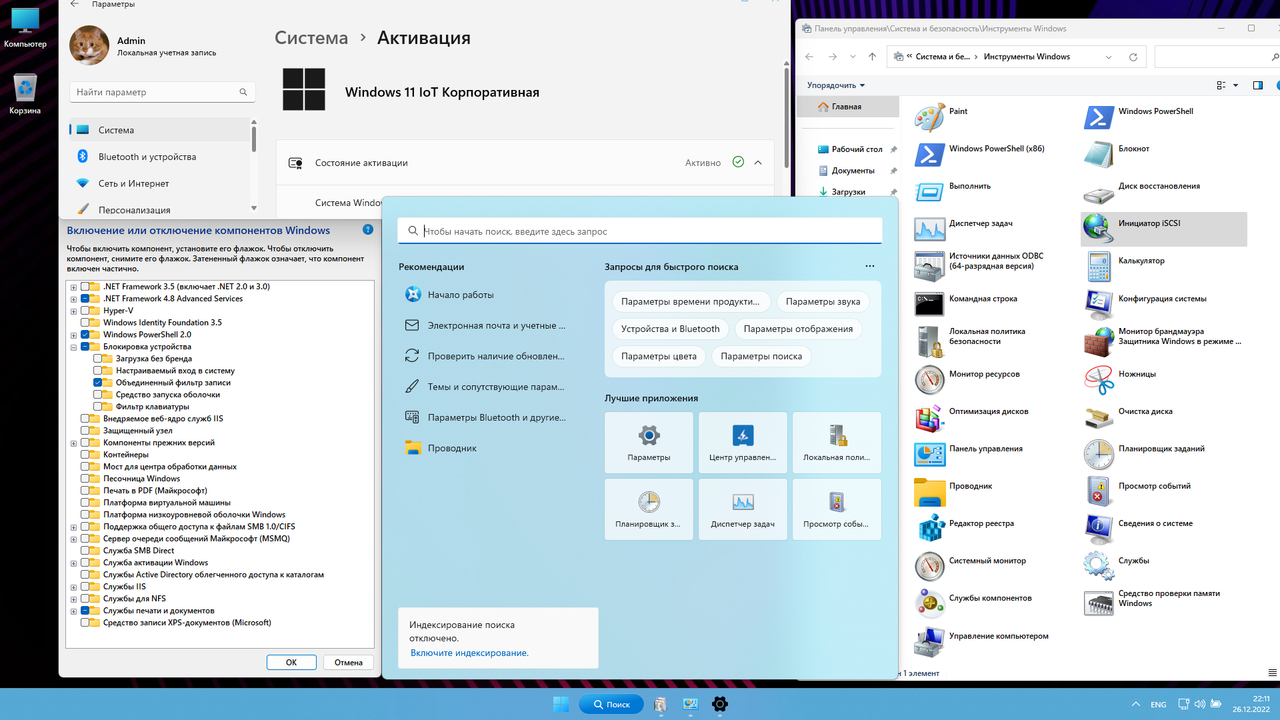Click Отмена in Windows components dialog
Viewport: 1280px width, 720px height.
pos(349,662)
